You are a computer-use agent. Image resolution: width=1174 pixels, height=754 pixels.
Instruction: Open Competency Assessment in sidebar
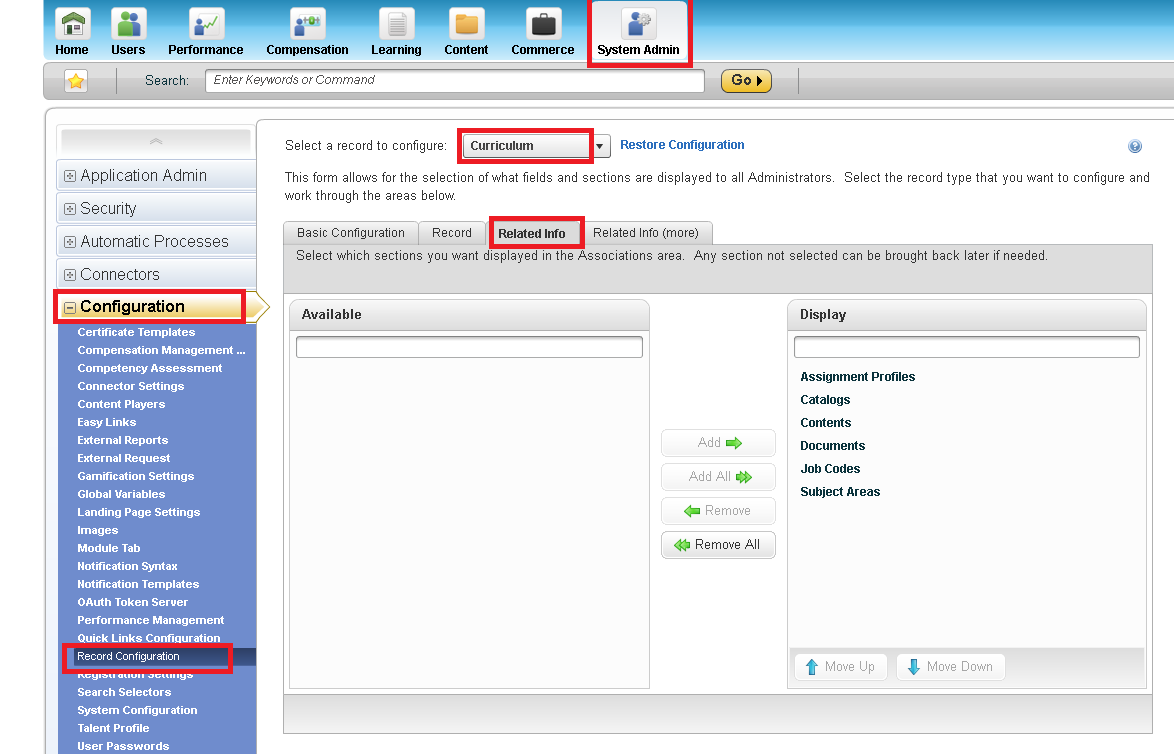tap(150, 368)
